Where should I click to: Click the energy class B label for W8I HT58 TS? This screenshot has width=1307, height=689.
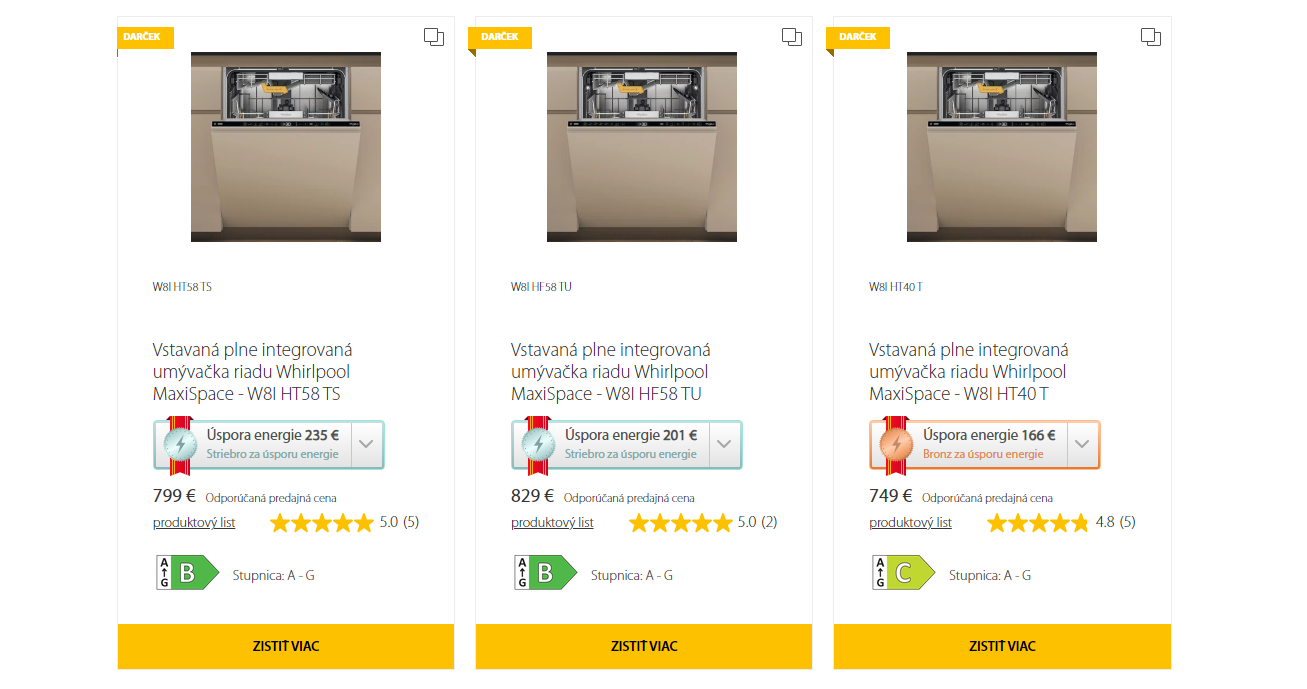point(187,573)
